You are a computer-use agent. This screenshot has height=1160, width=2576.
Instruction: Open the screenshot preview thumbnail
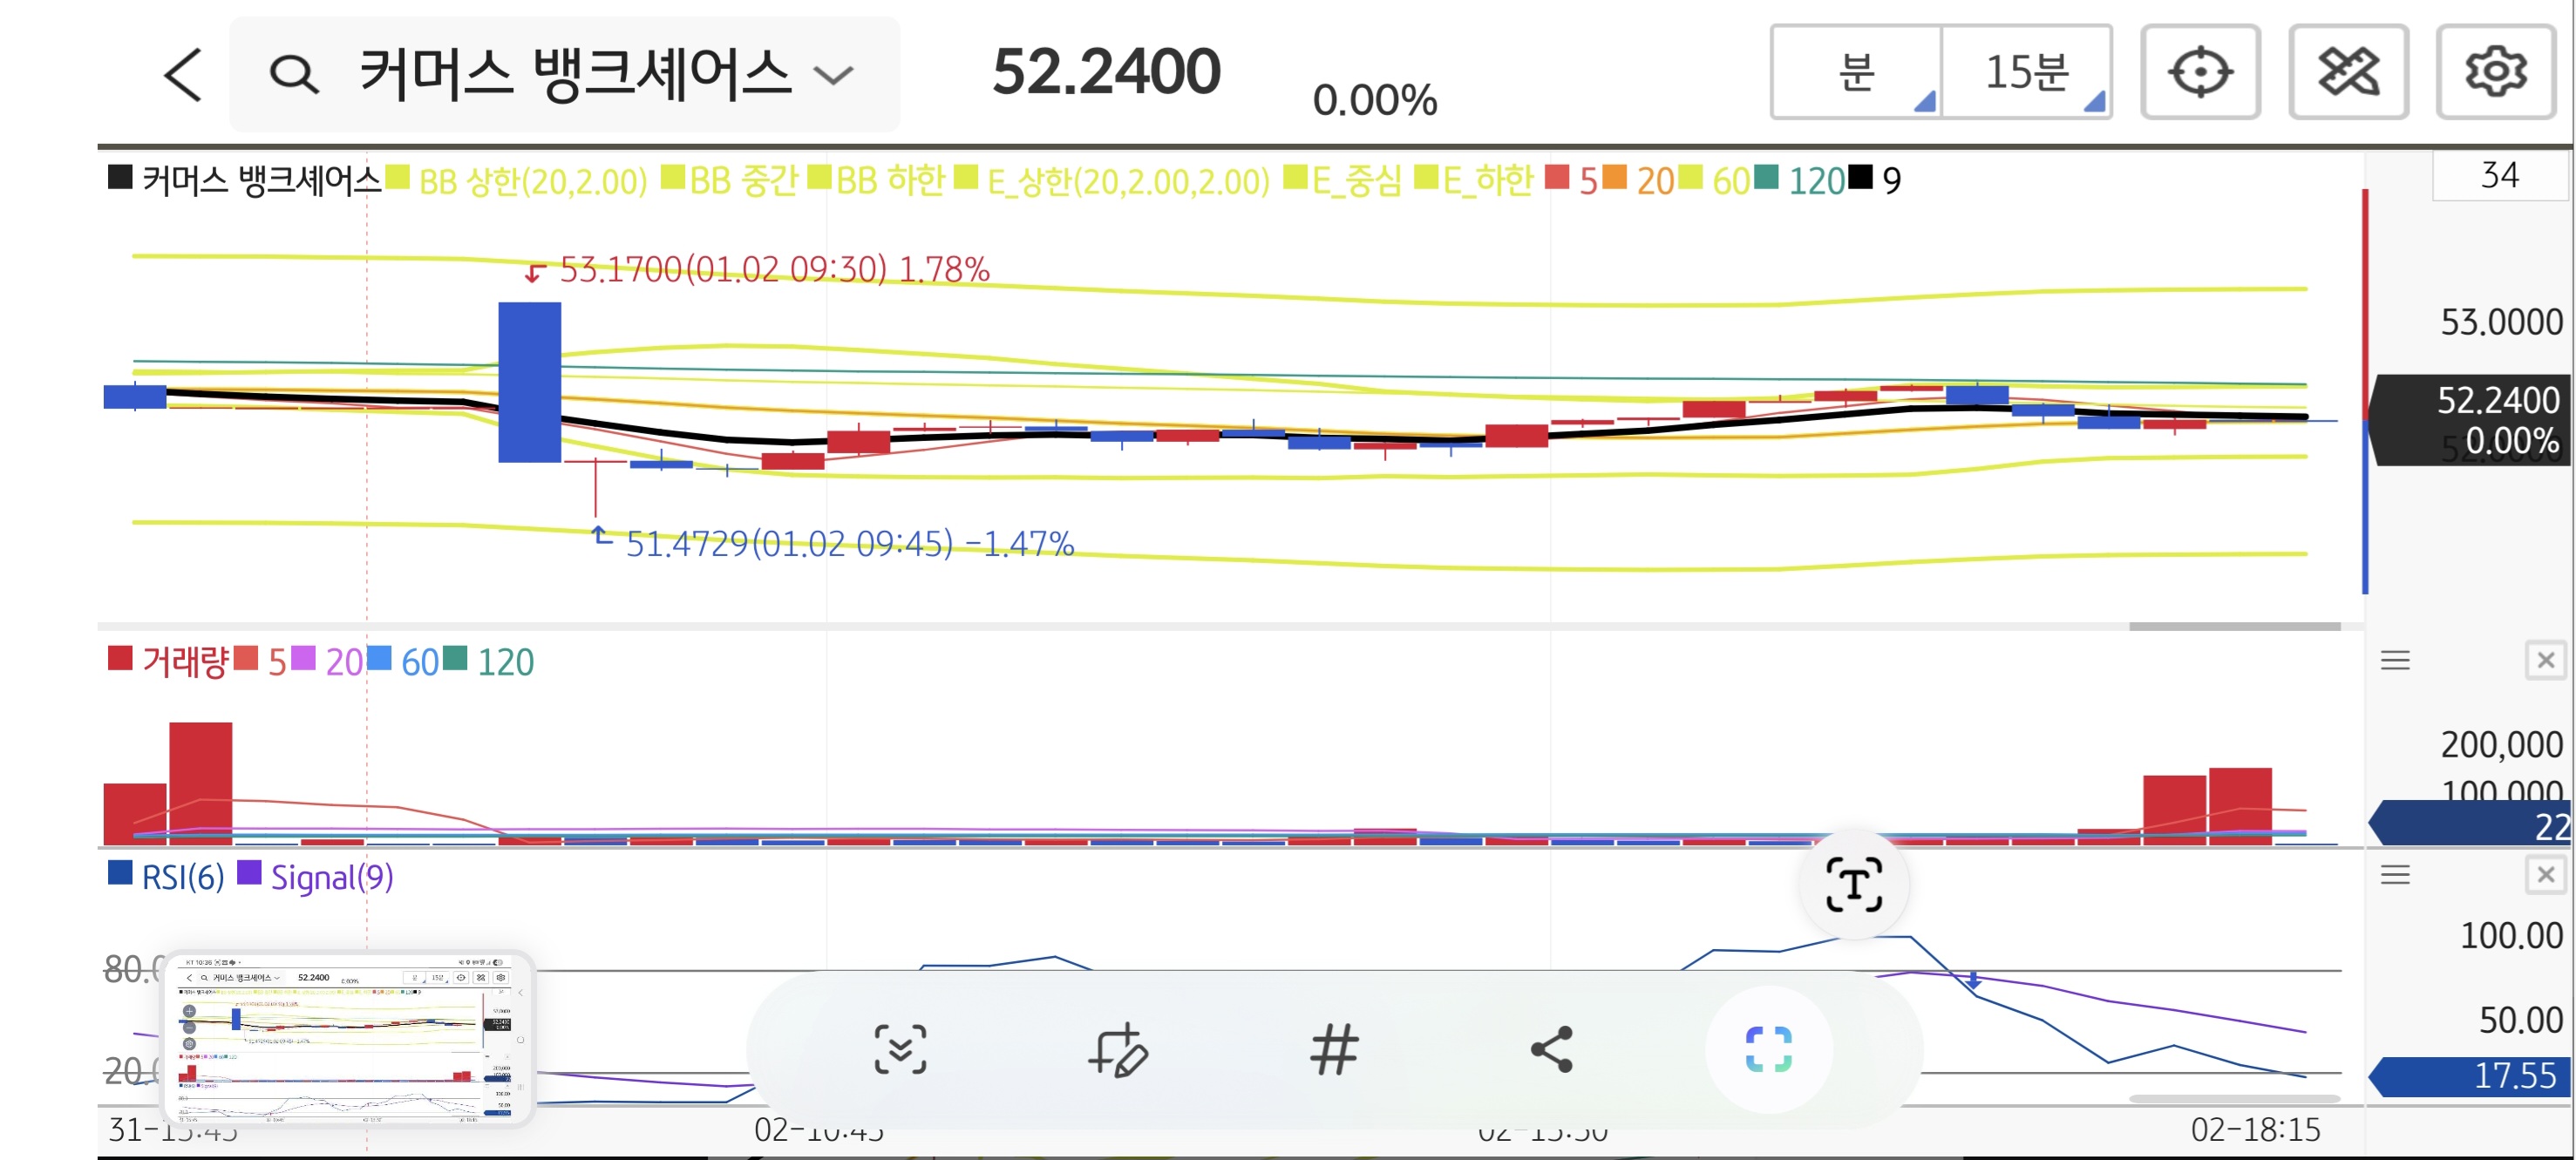tap(346, 1038)
